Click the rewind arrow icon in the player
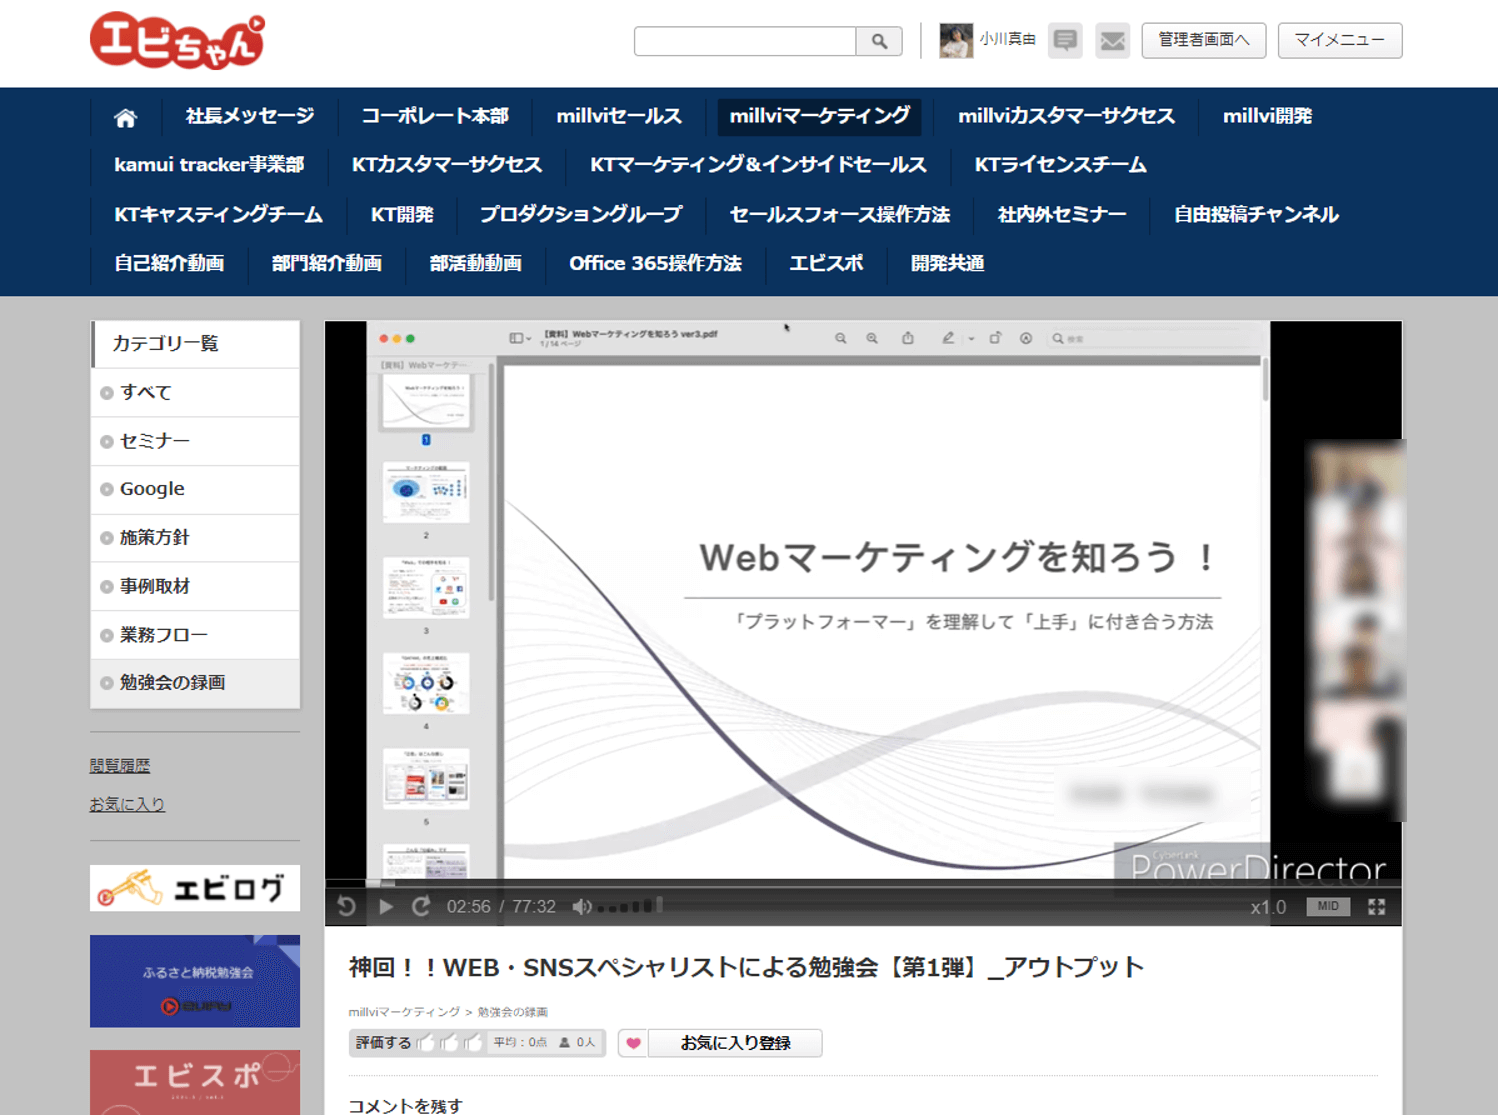Viewport: 1498px width, 1115px height. pos(346,906)
